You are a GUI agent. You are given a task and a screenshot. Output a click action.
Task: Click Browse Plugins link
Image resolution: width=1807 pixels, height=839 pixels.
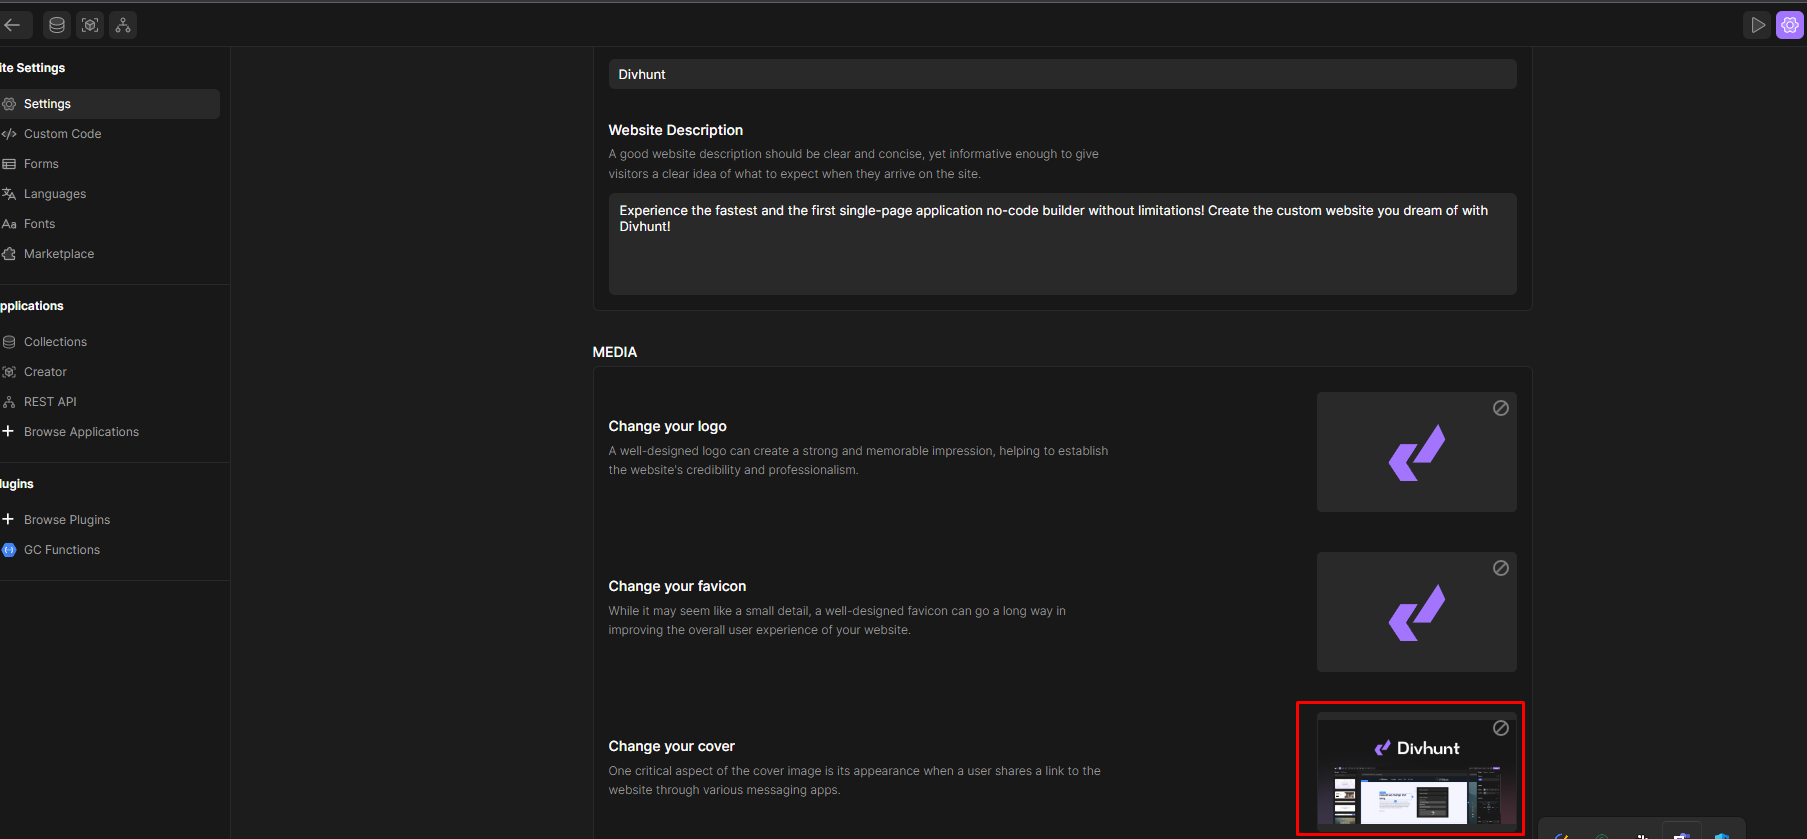pos(67,520)
